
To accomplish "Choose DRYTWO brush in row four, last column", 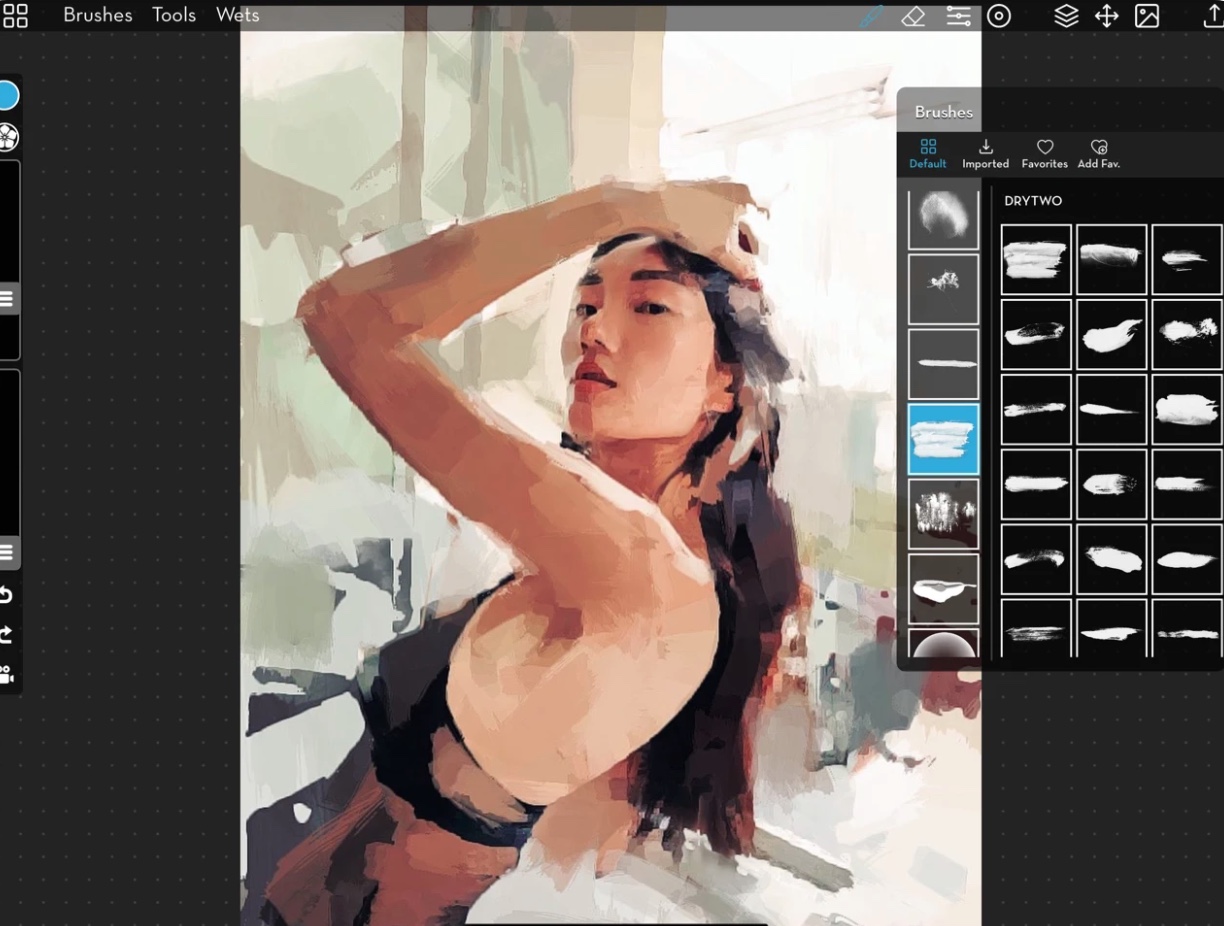I will [1187, 484].
